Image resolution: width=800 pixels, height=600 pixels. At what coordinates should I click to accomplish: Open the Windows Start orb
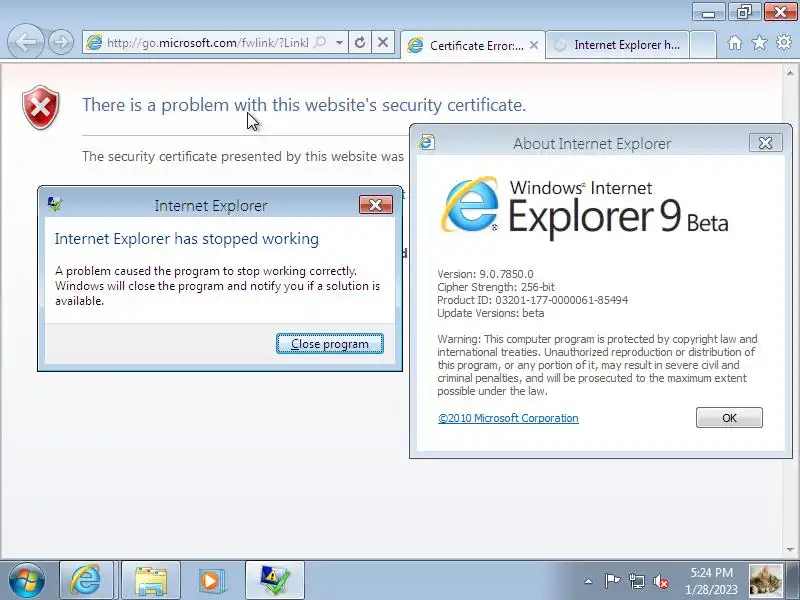click(27, 581)
